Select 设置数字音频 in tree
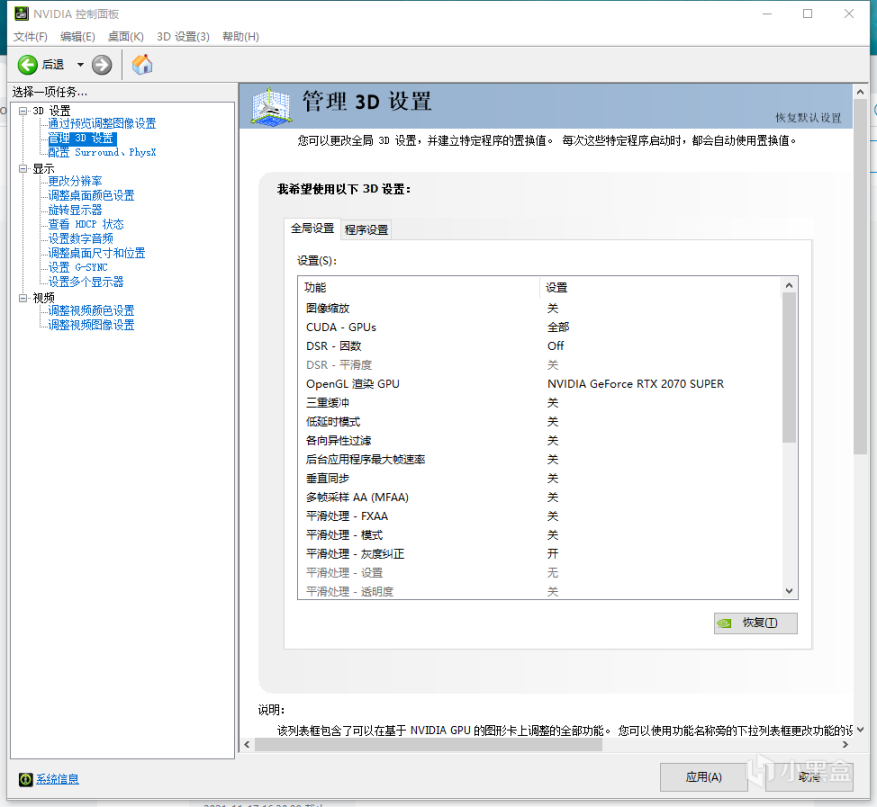Viewport: 877px width, 807px height. [x=81, y=239]
